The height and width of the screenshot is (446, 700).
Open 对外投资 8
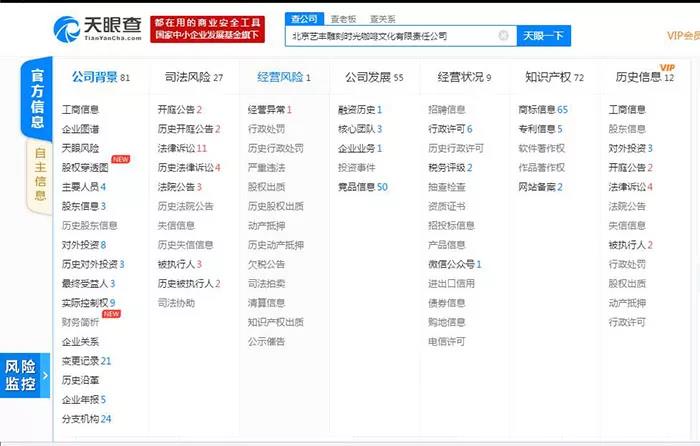(84, 245)
